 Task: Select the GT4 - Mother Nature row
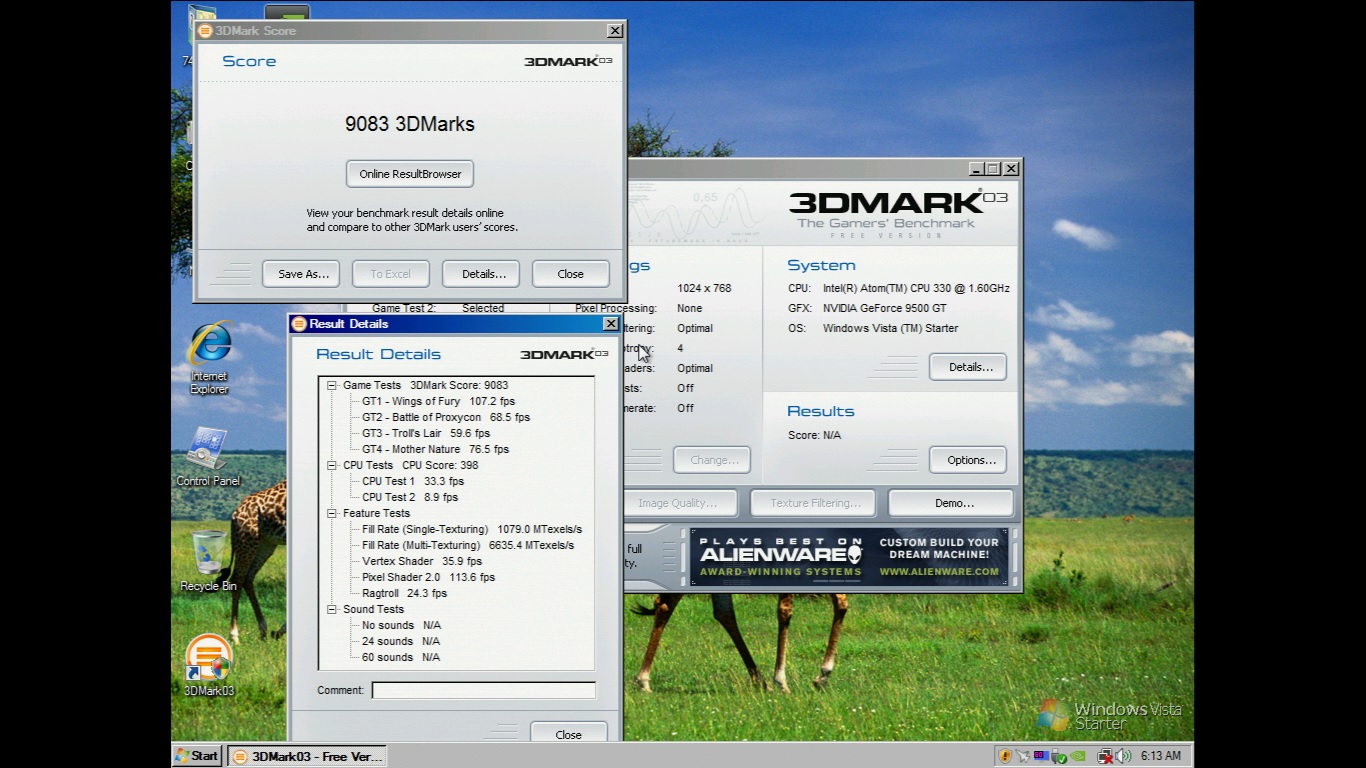pyautogui.click(x=435, y=449)
